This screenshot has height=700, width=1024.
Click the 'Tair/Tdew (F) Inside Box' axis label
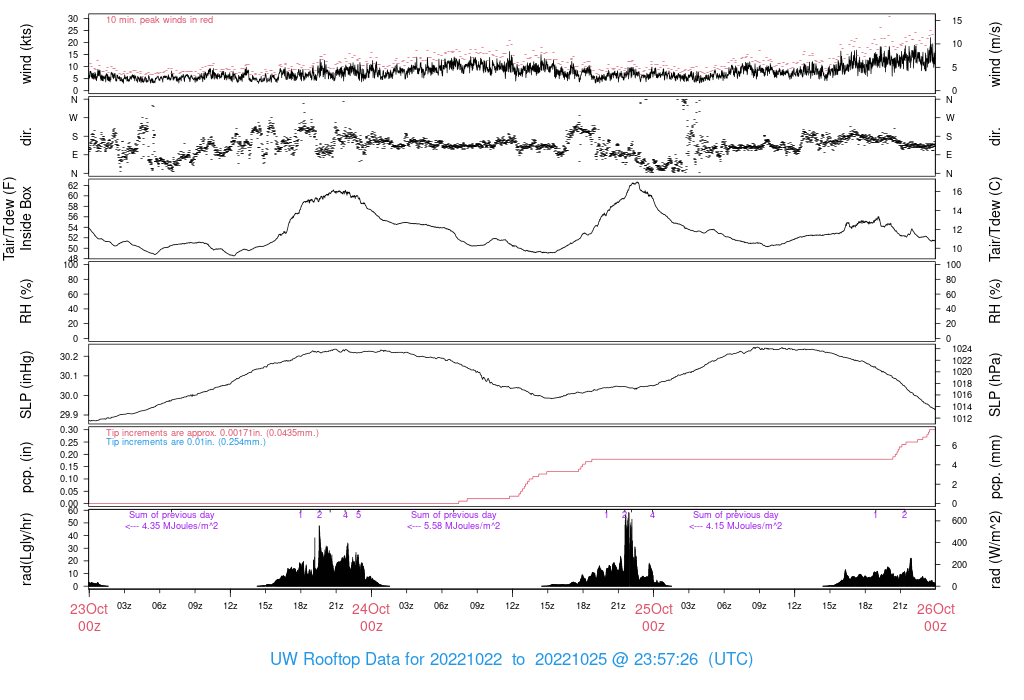(x=18, y=218)
